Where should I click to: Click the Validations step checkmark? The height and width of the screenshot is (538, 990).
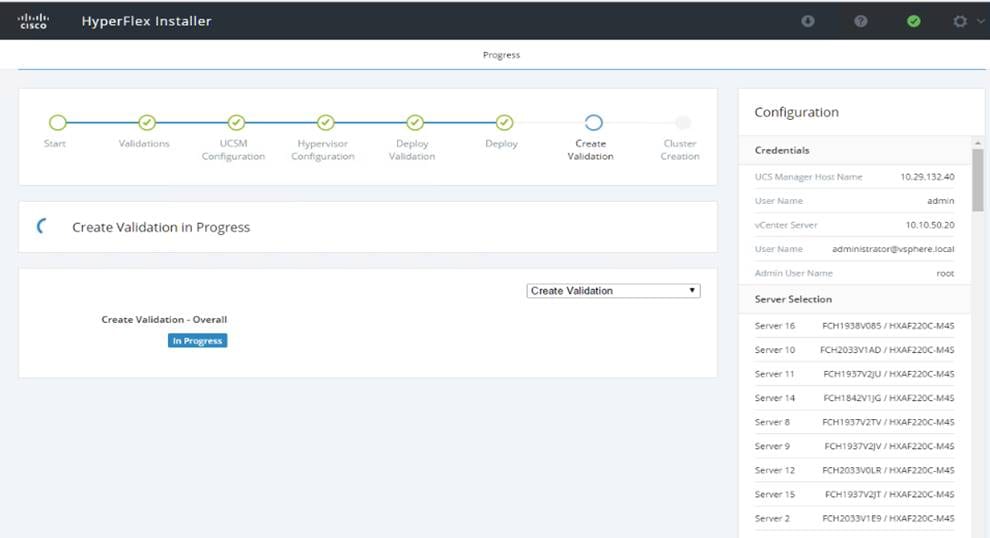147,123
